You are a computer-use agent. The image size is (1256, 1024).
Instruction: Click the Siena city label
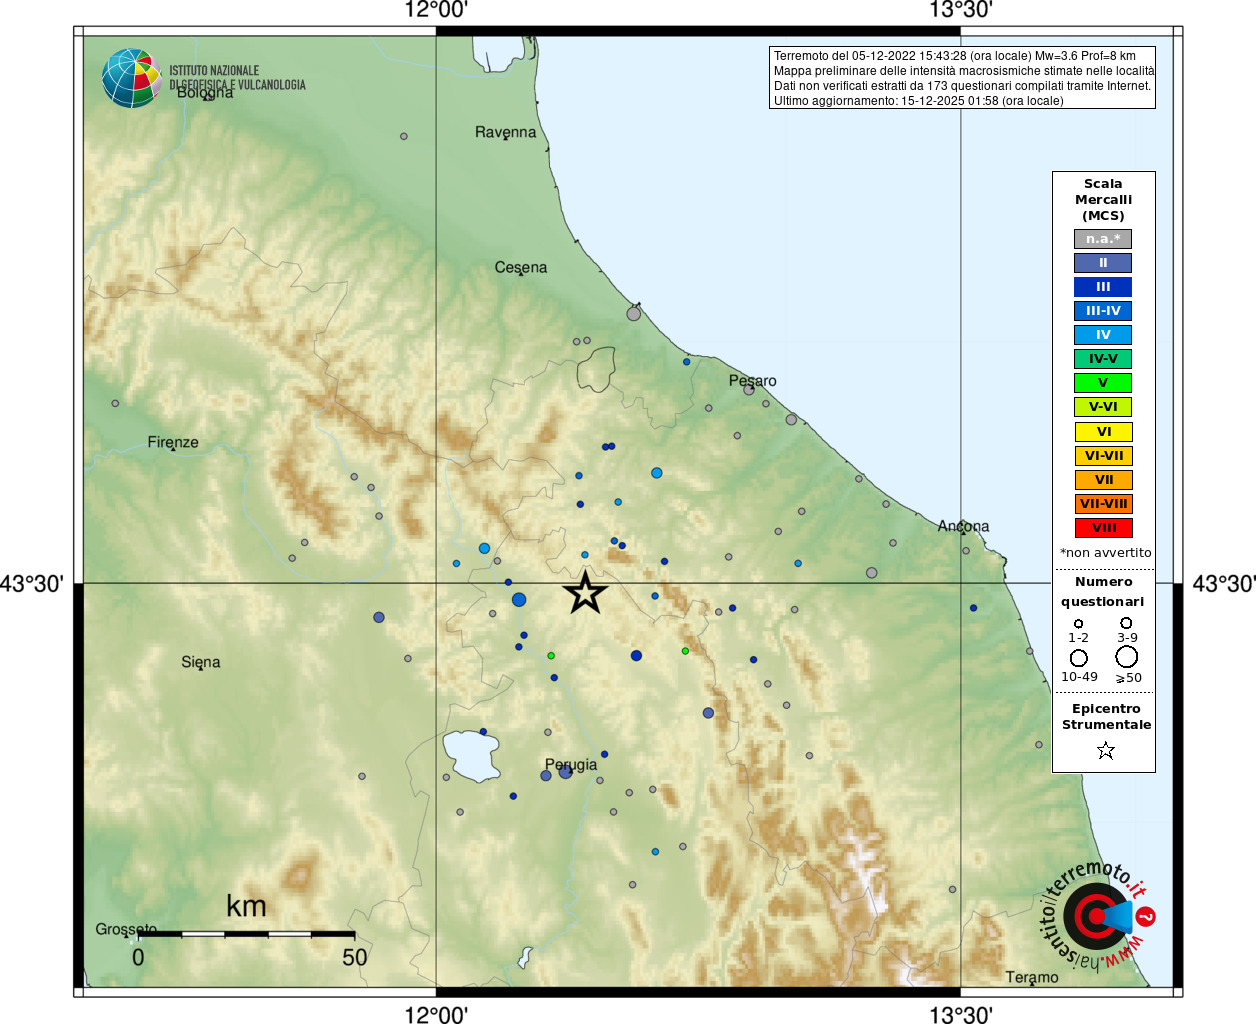[x=201, y=662]
